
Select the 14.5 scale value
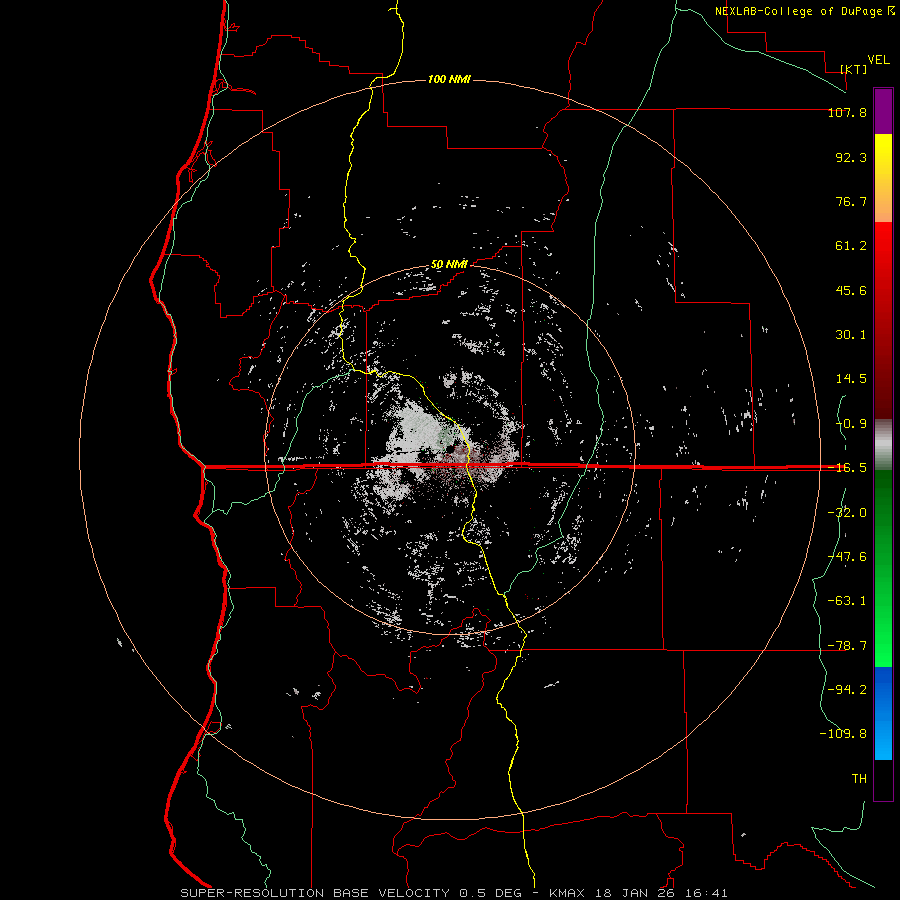(851, 379)
